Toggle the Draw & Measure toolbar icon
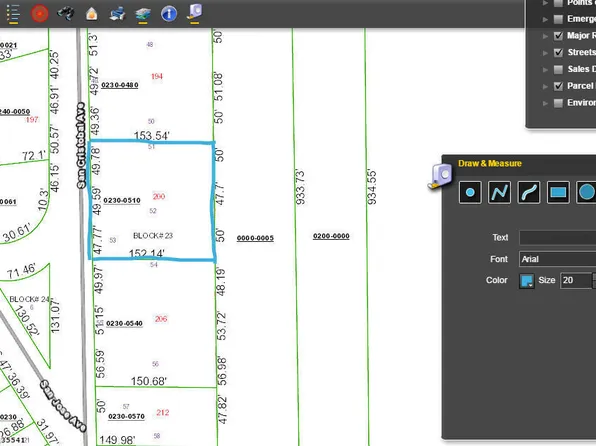This screenshot has height=446, width=596. pyautogui.click(x=195, y=13)
